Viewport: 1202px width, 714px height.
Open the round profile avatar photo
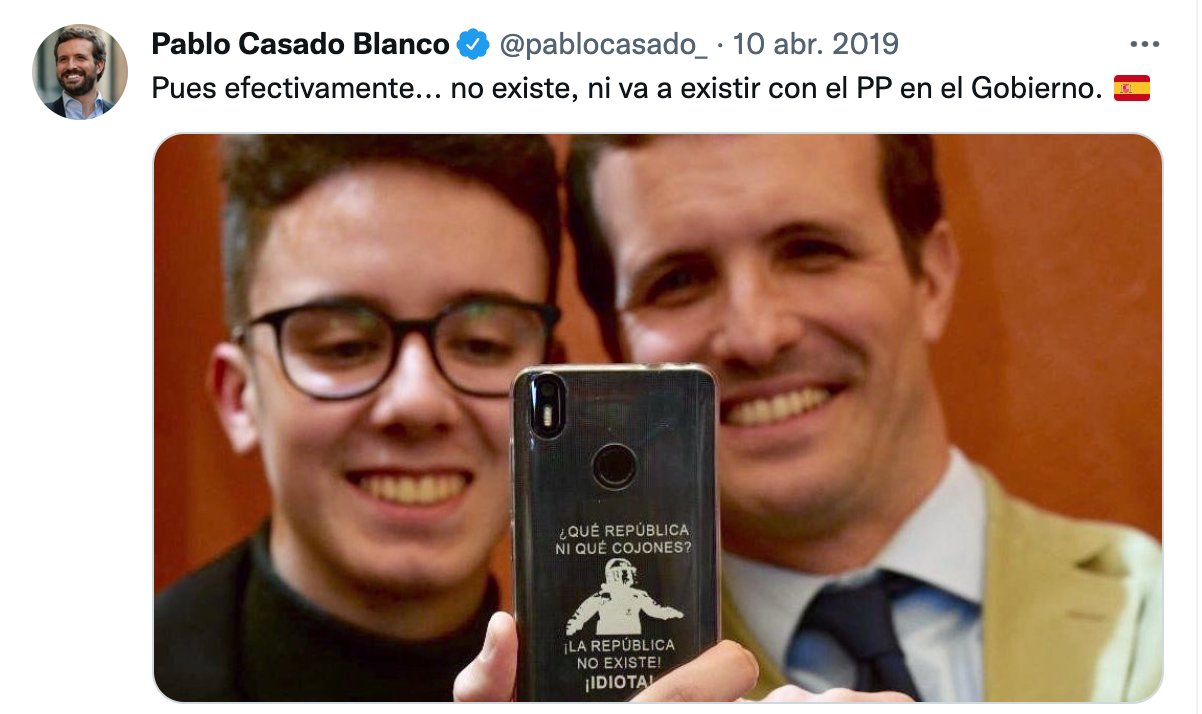point(80,72)
